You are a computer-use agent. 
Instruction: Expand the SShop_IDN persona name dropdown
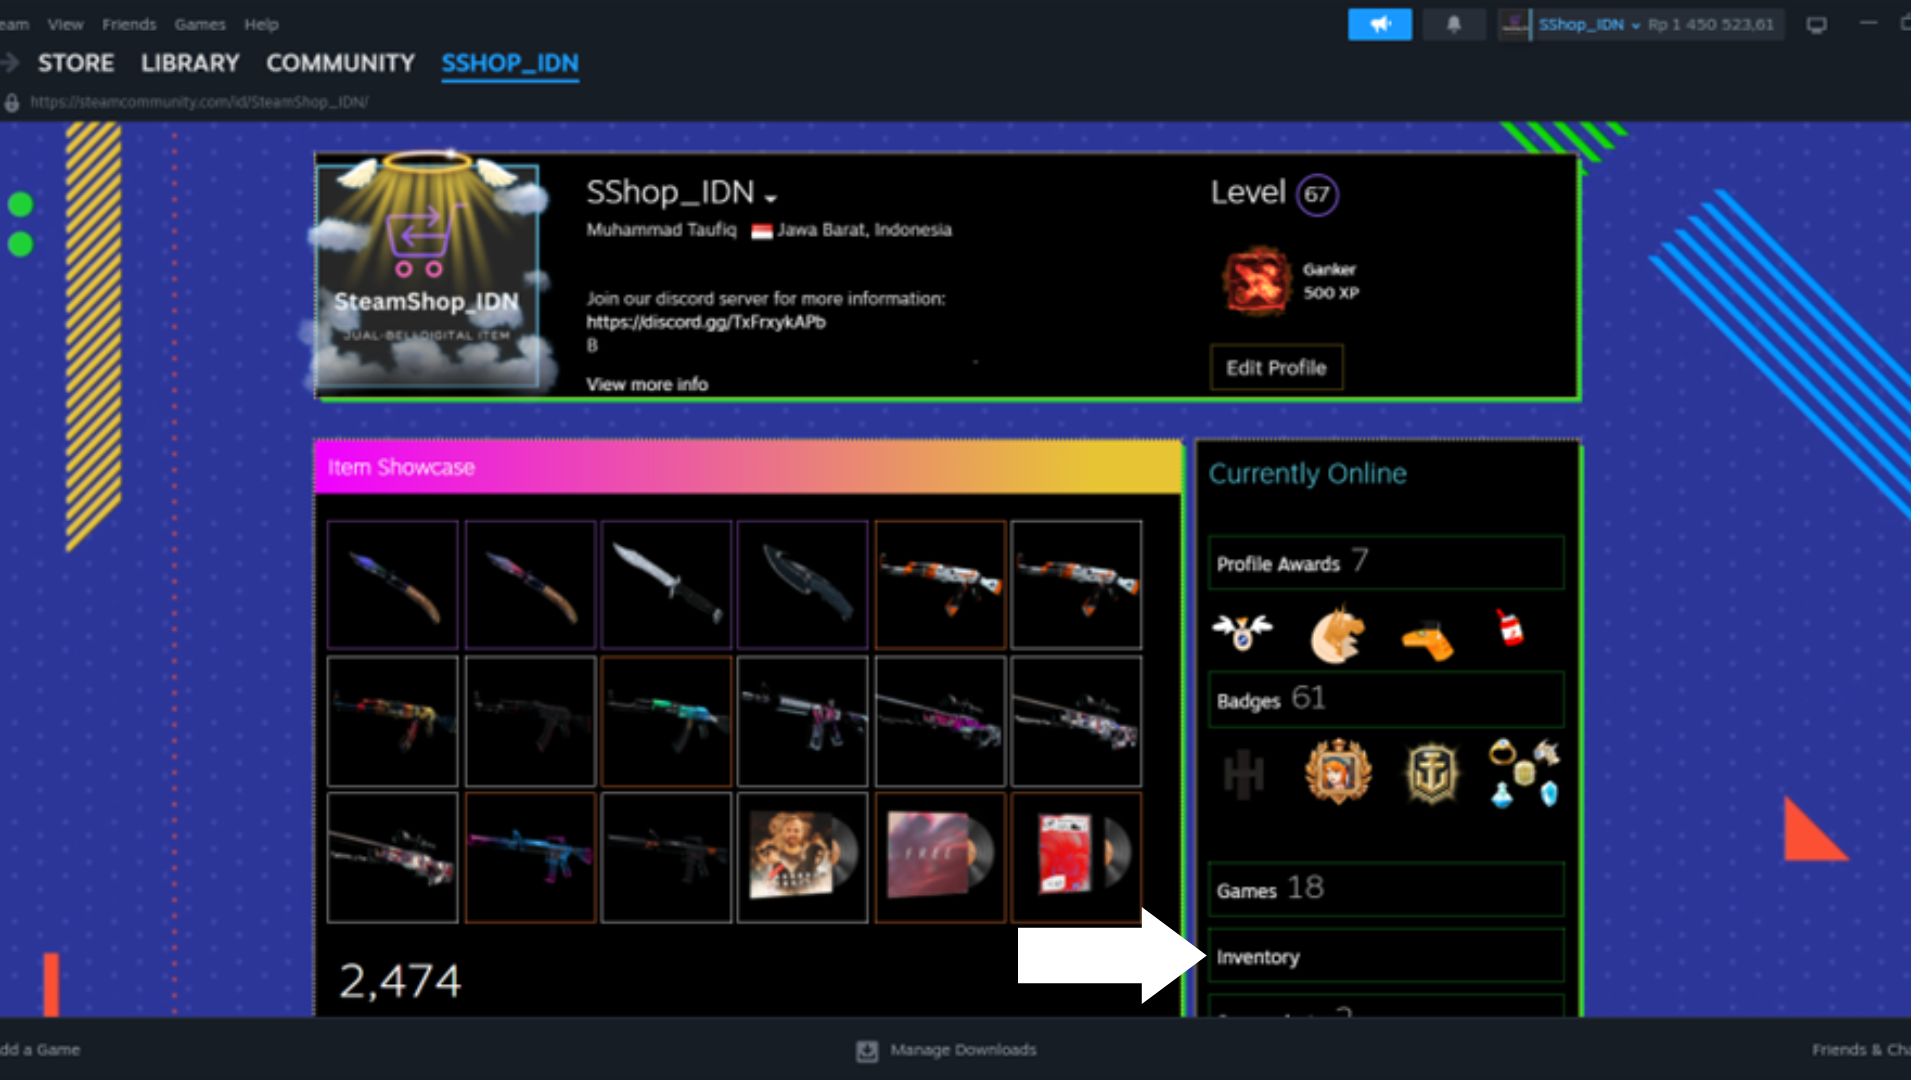(x=770, y=197)
